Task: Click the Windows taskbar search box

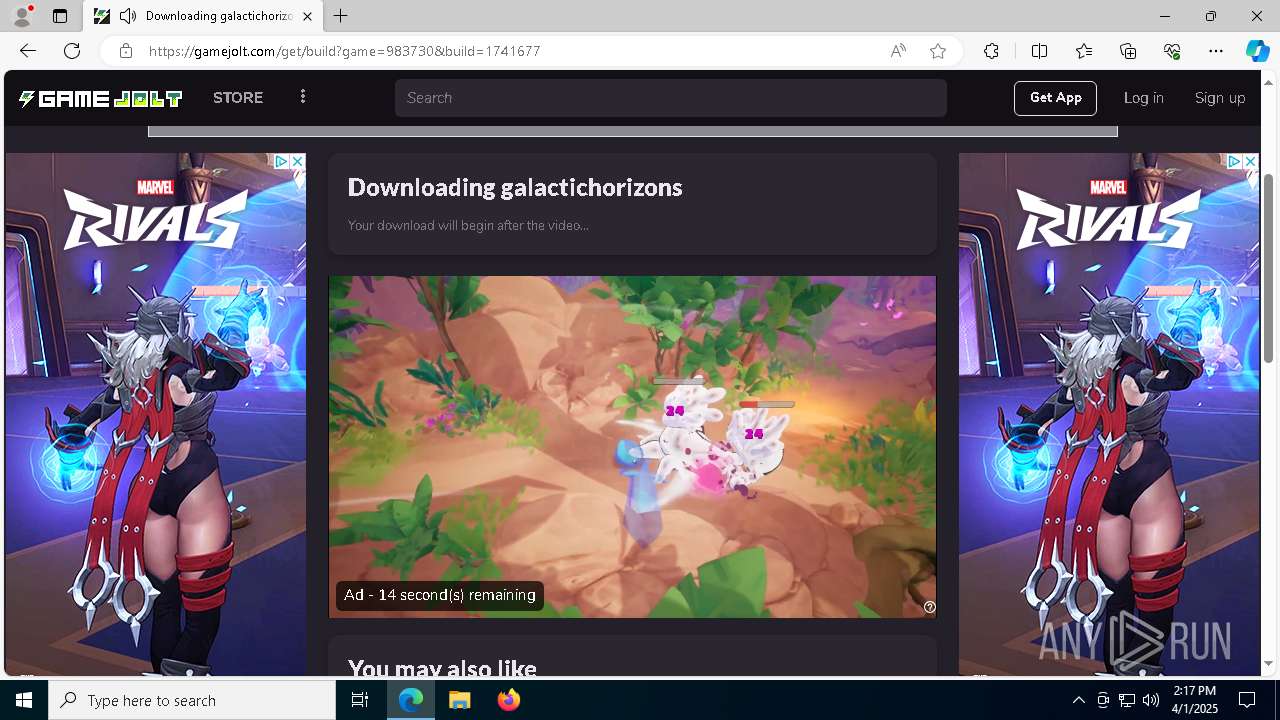Action: (x=192, y=700)
